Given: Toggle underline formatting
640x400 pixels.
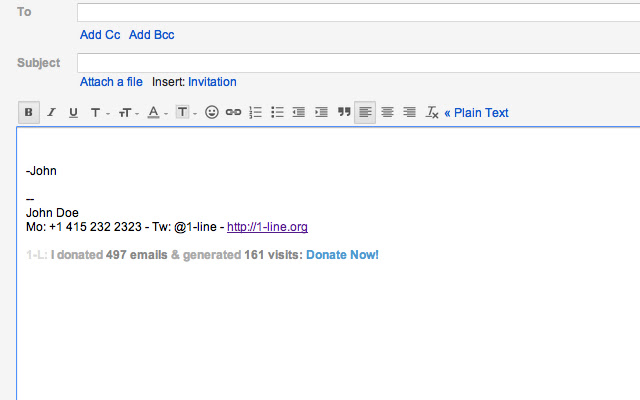Looking at the screenshot, I should (73, 113).
